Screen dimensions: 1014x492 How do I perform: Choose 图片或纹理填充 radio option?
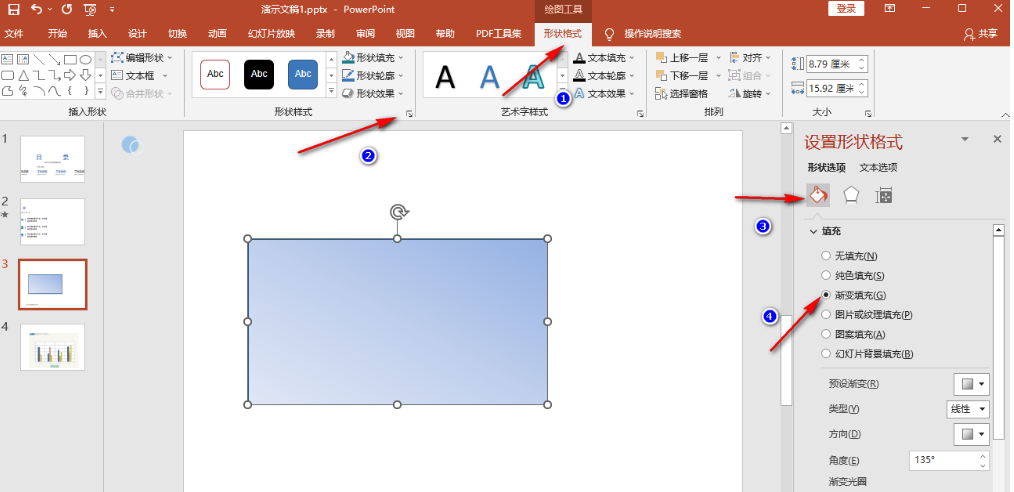point(825,315)
